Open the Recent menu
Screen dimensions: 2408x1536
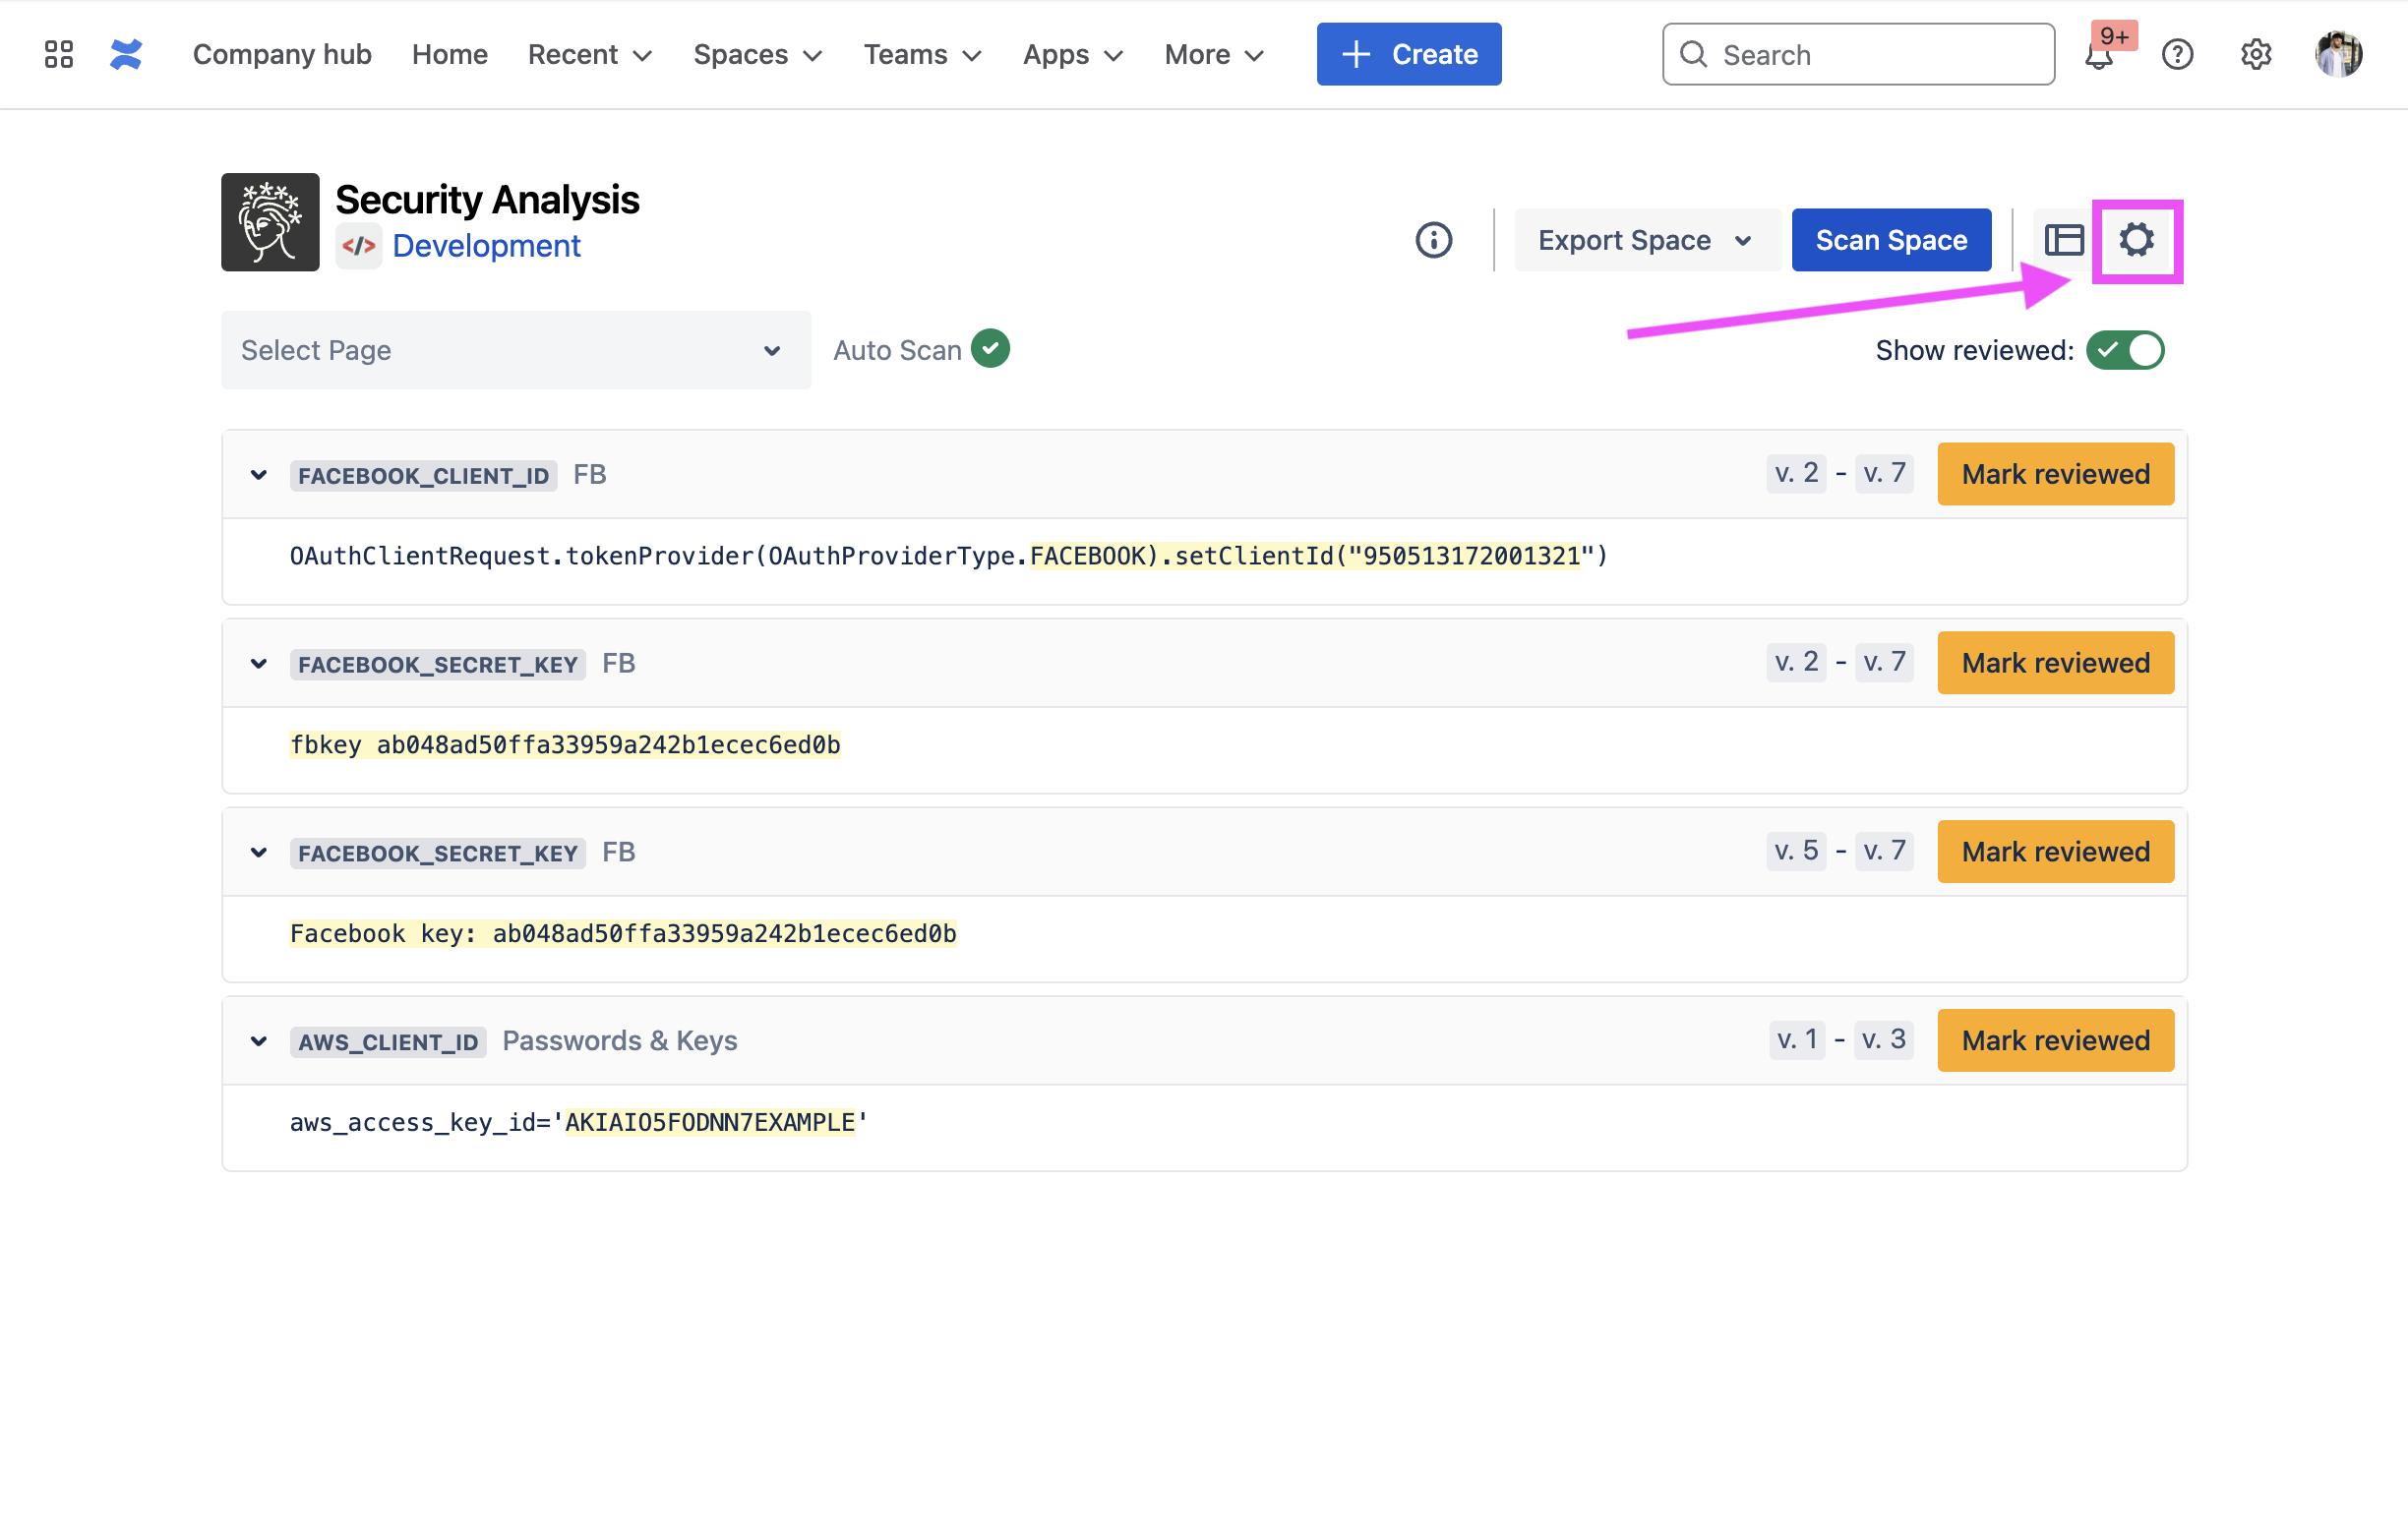(590, 54)
